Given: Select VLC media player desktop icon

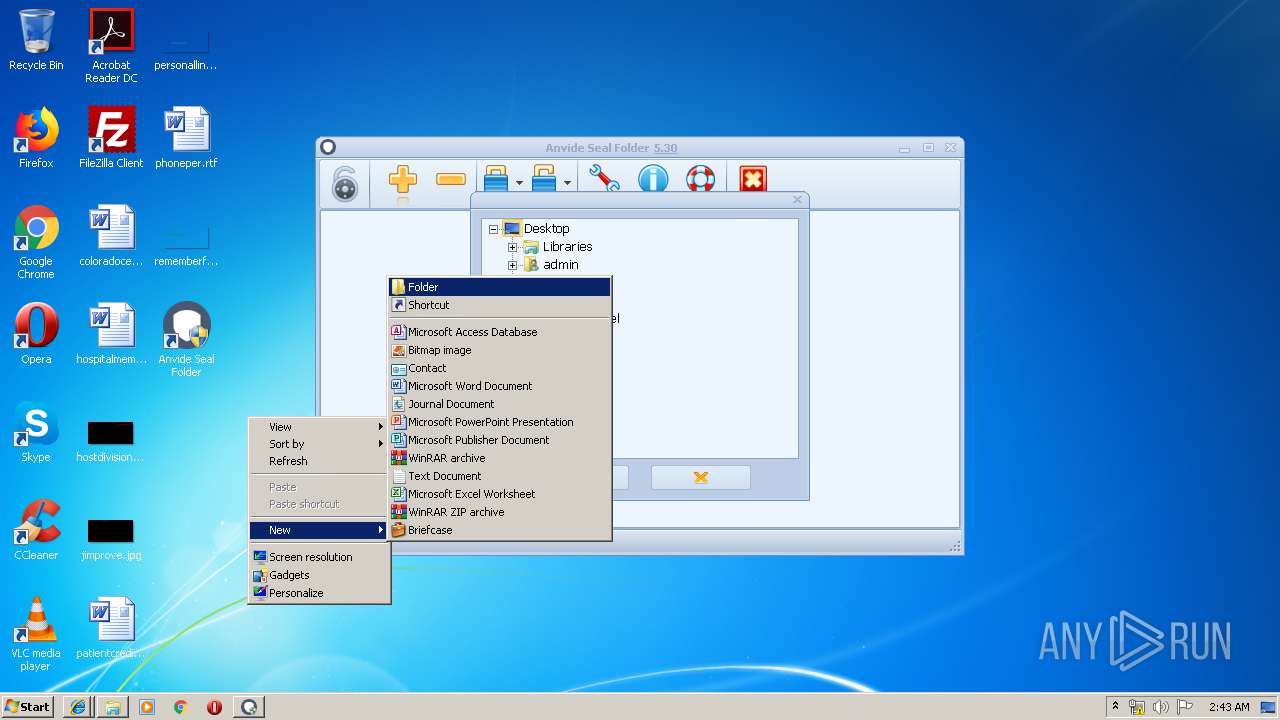Looking at the screenshot, I should coord(36,634).
